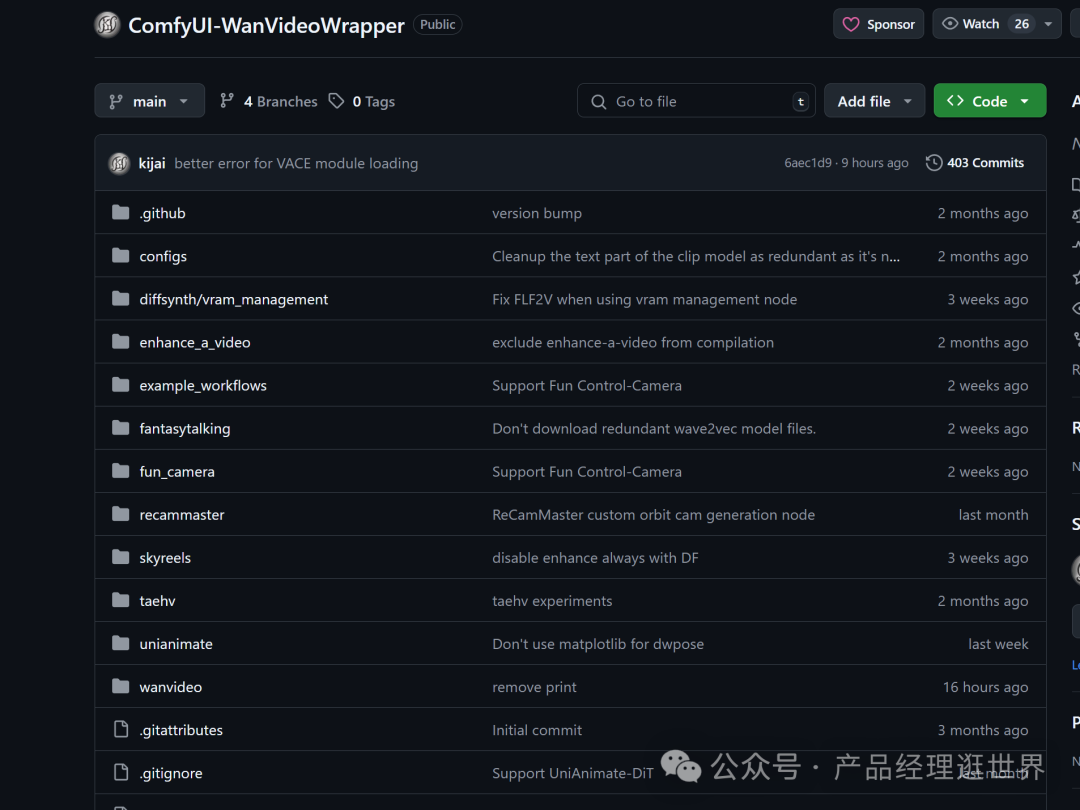
Task: Open the green Code dropdown button
Action: click(990, 101)
